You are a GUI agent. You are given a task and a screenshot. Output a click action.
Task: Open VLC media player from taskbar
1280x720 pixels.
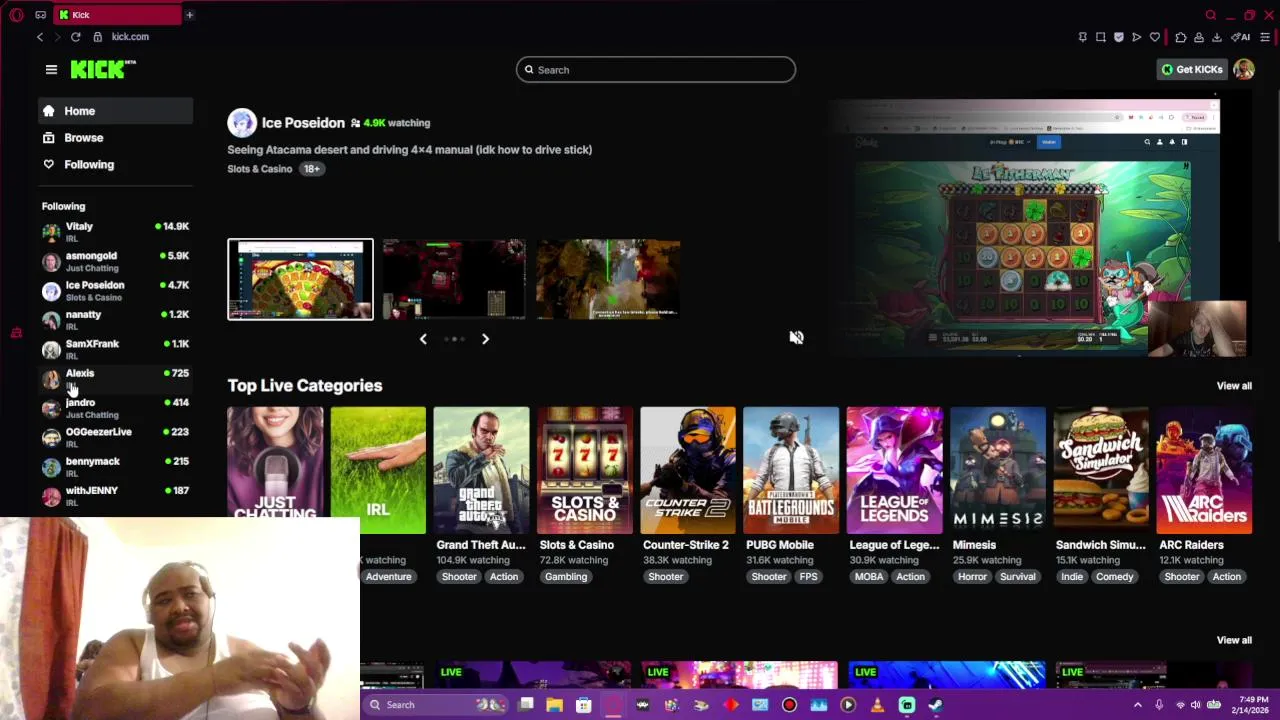pos(877,705)
